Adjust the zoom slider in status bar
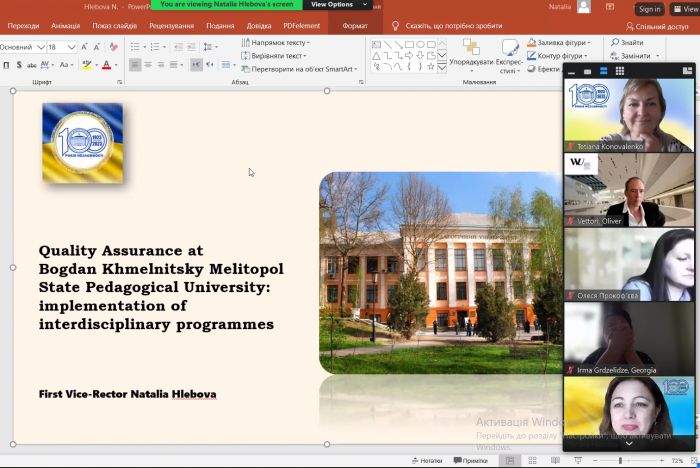The height and width of the screenshot is (468, 700). [x=621, y=460]
